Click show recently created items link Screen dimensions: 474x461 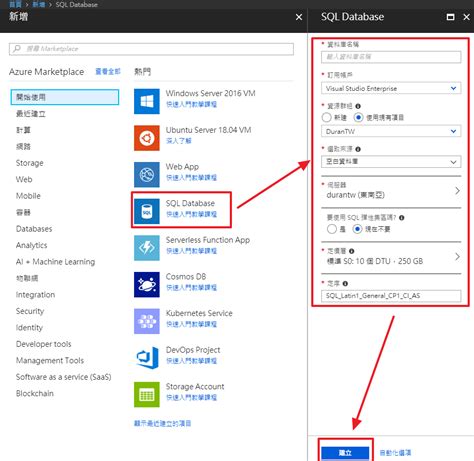tap(162, 423)
